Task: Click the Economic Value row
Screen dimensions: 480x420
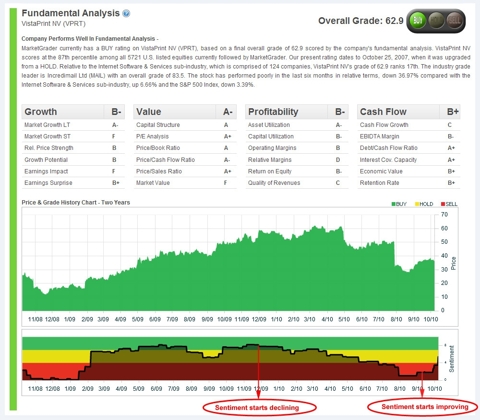Action: [409, 171]
